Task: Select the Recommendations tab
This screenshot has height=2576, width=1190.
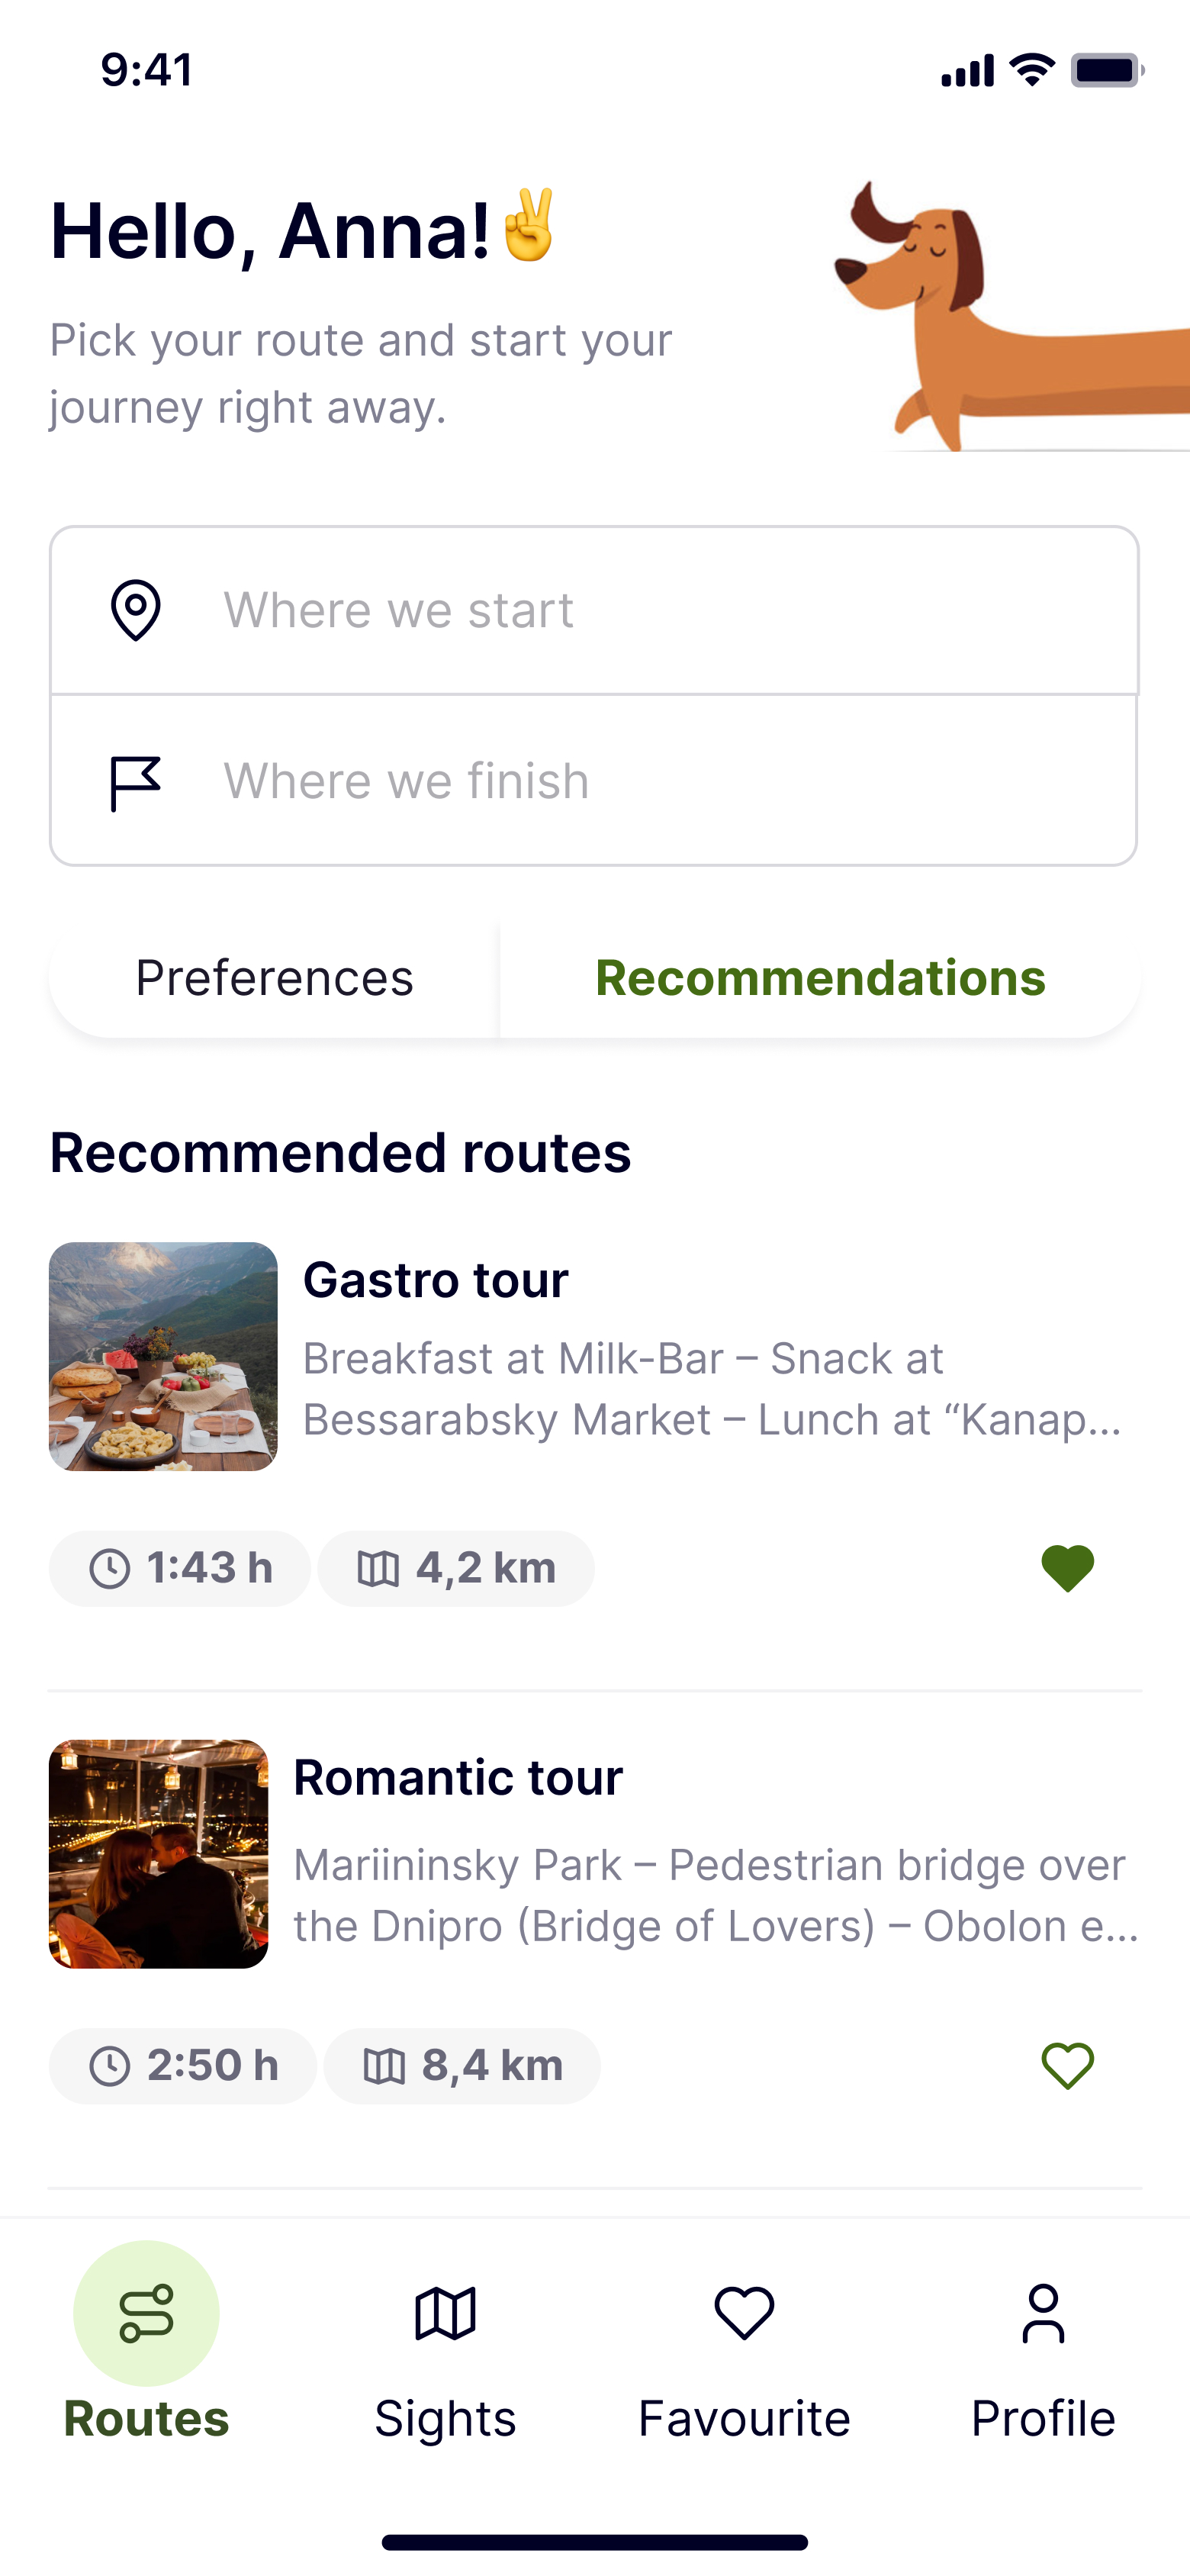Action: pos(820,978)
